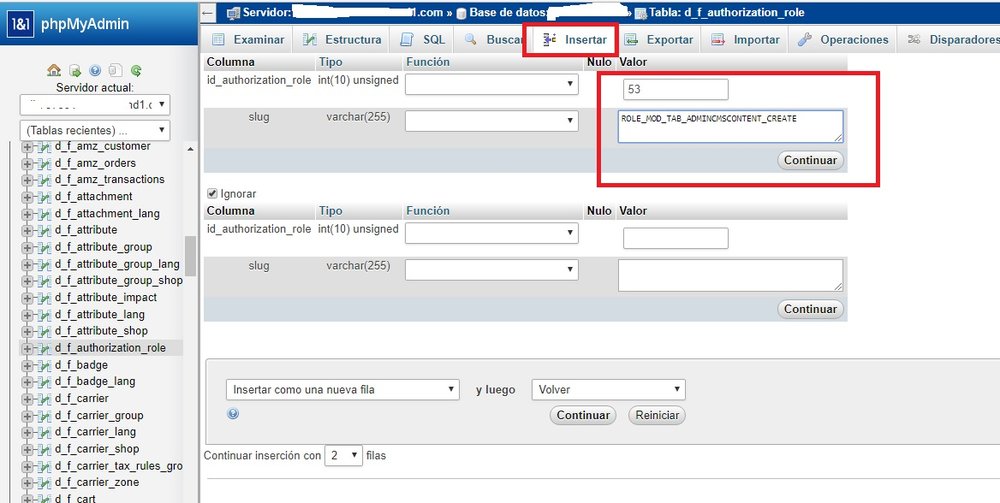Click Continuar under the second row form
The height and width of the screenshot is (503, 1000).
point(811,309)
